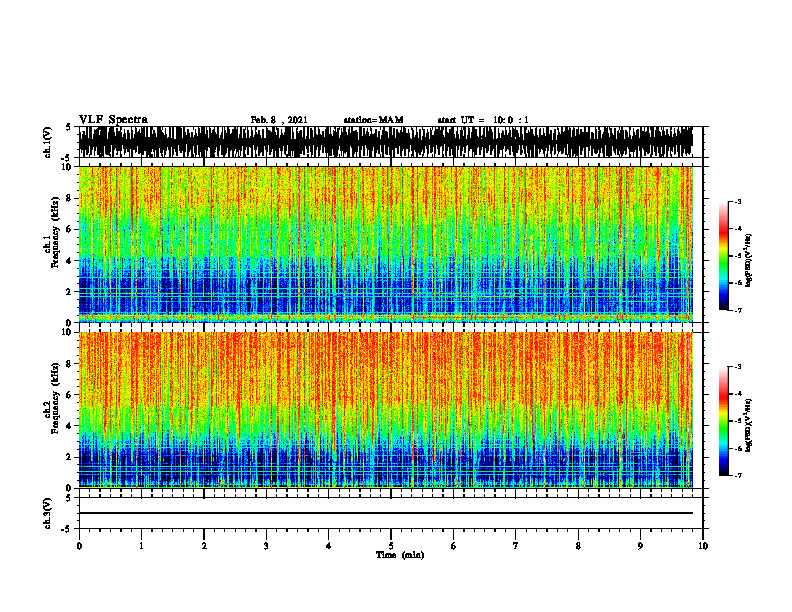This screenshot has width=792, height=612.
Task: Click the ch.1 spectrogram color scale bar
Action: point(723,256)
